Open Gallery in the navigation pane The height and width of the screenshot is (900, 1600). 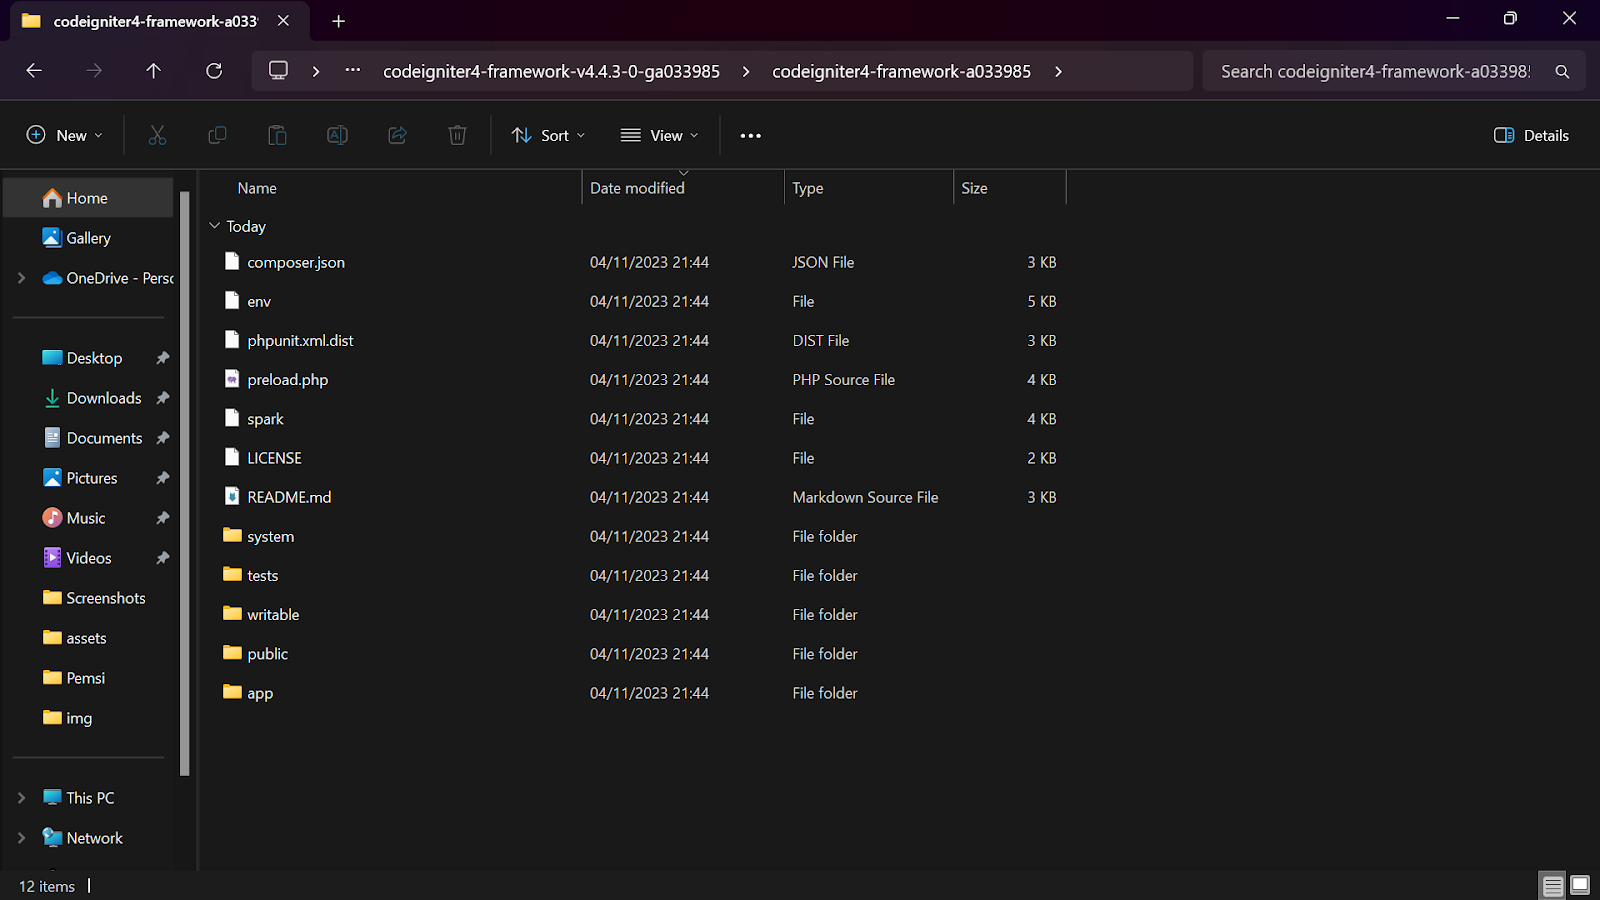click(89, 238)
